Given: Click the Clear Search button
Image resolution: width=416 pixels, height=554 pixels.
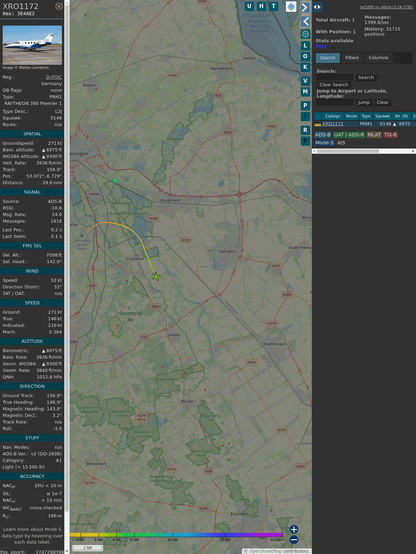Looking at the screenshot, I should (334, 84).
